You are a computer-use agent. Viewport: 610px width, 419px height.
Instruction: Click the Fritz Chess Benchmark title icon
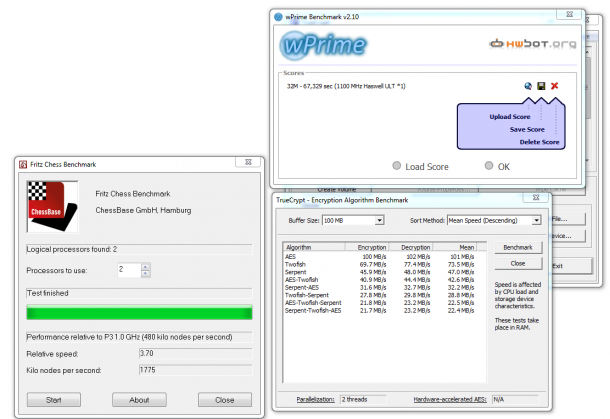click(x=23, y=164)
